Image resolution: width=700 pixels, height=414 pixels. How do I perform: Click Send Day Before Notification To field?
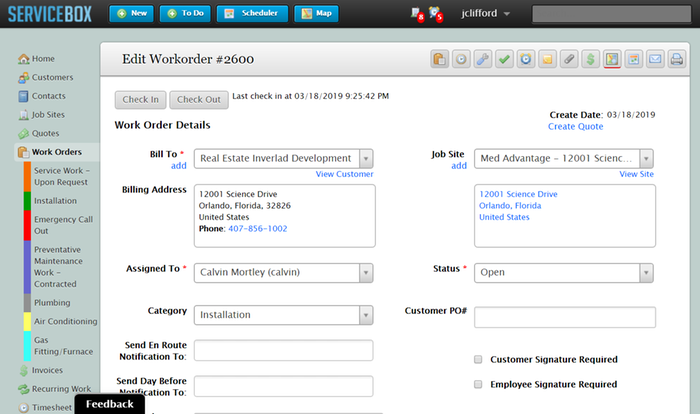[283, 386]
